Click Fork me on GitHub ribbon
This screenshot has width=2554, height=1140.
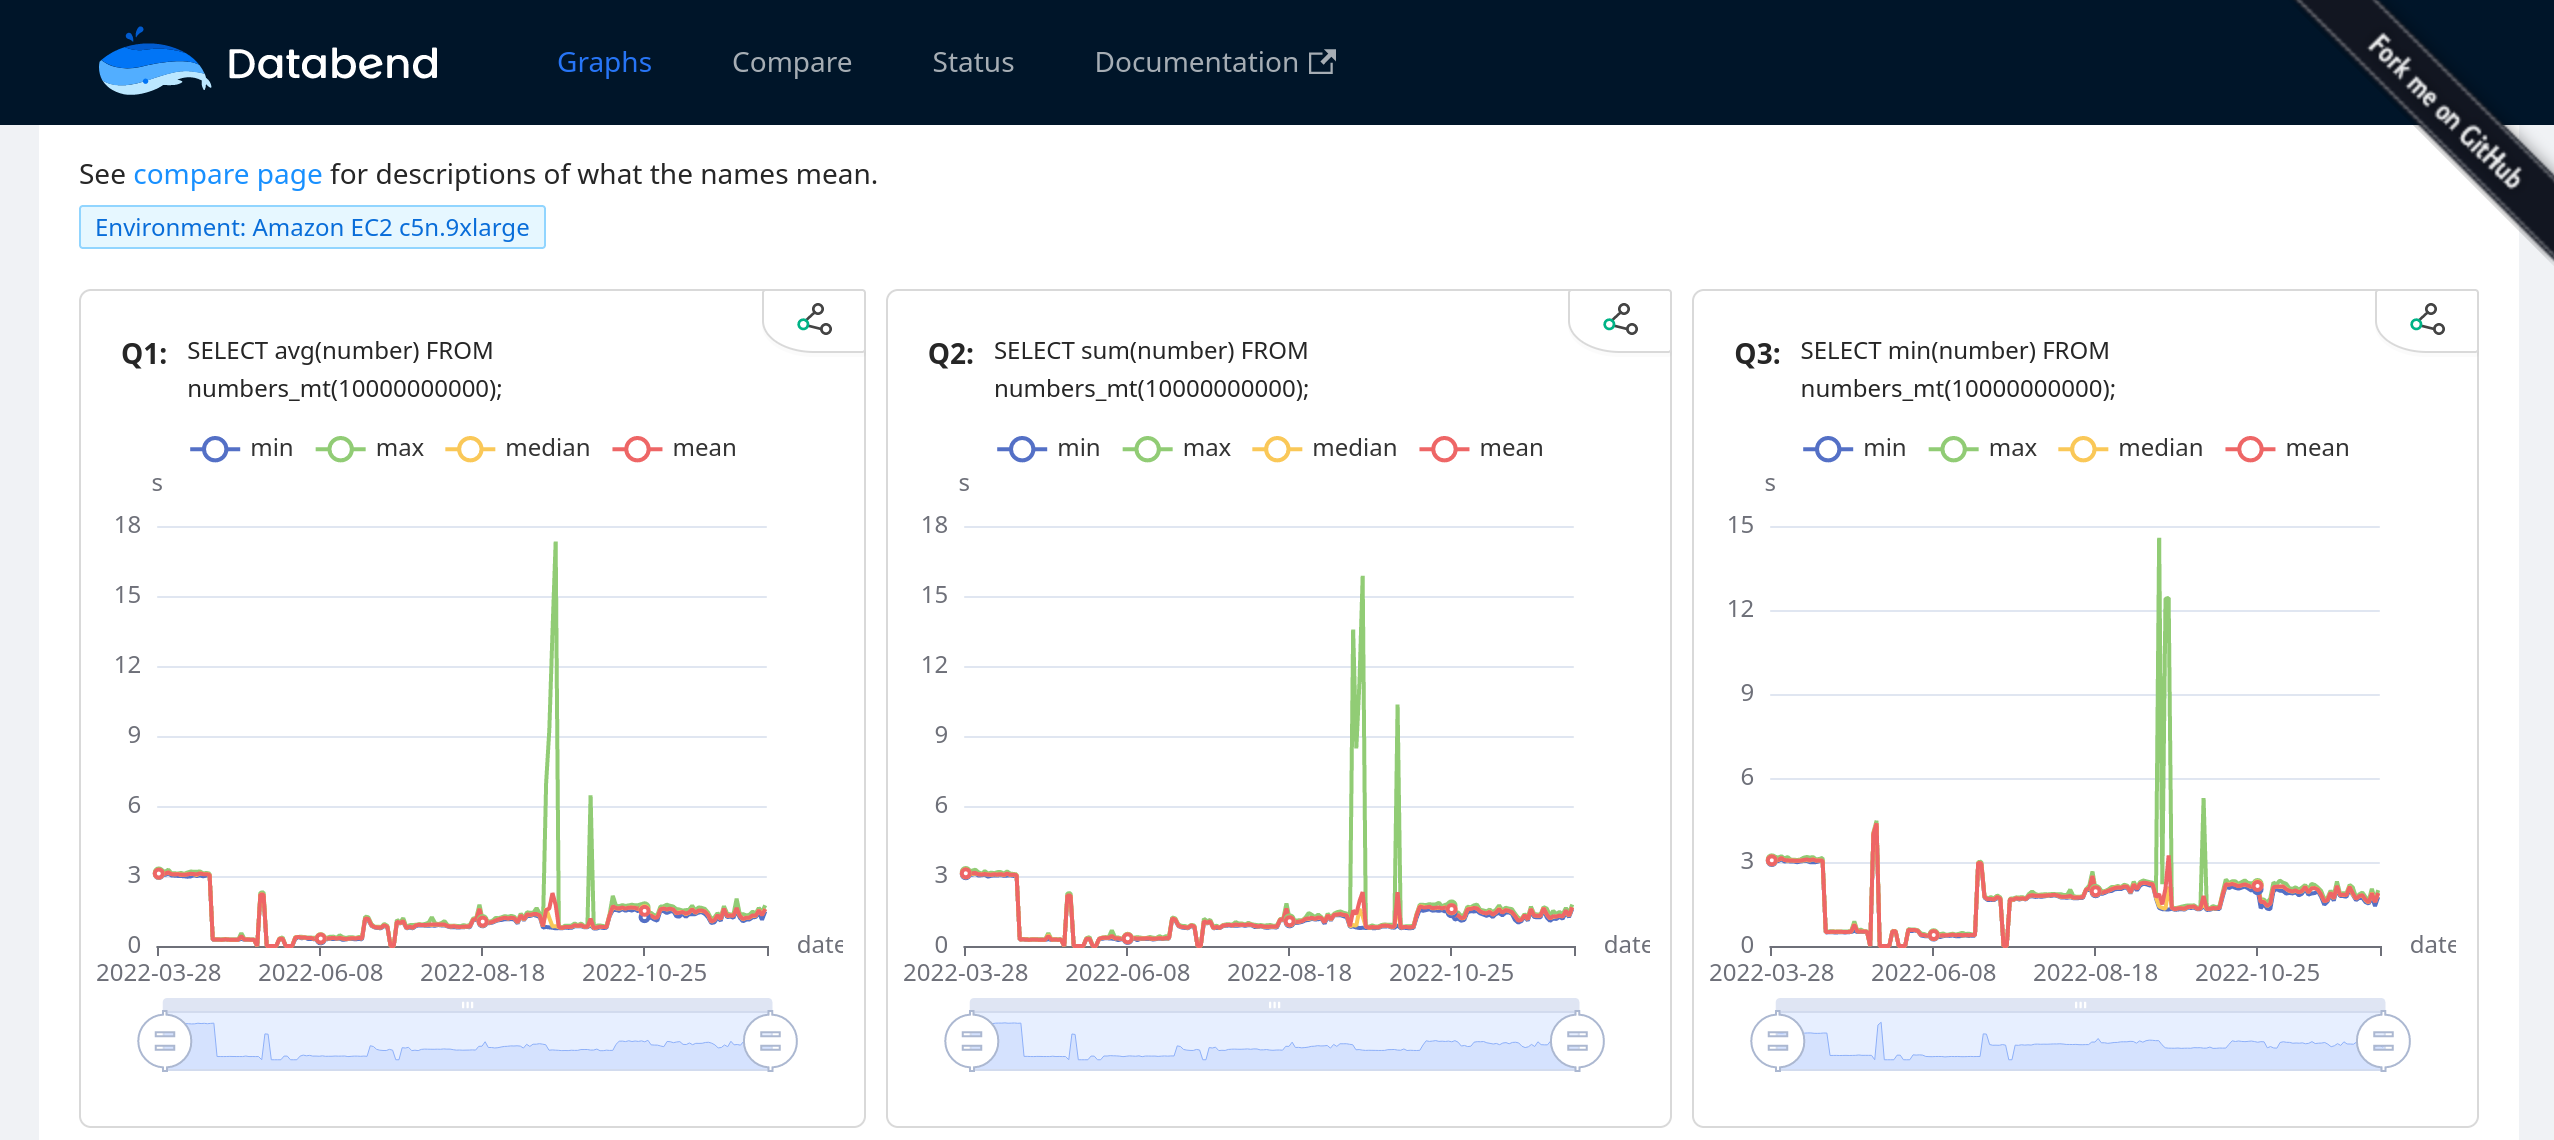click(2443, 112)
